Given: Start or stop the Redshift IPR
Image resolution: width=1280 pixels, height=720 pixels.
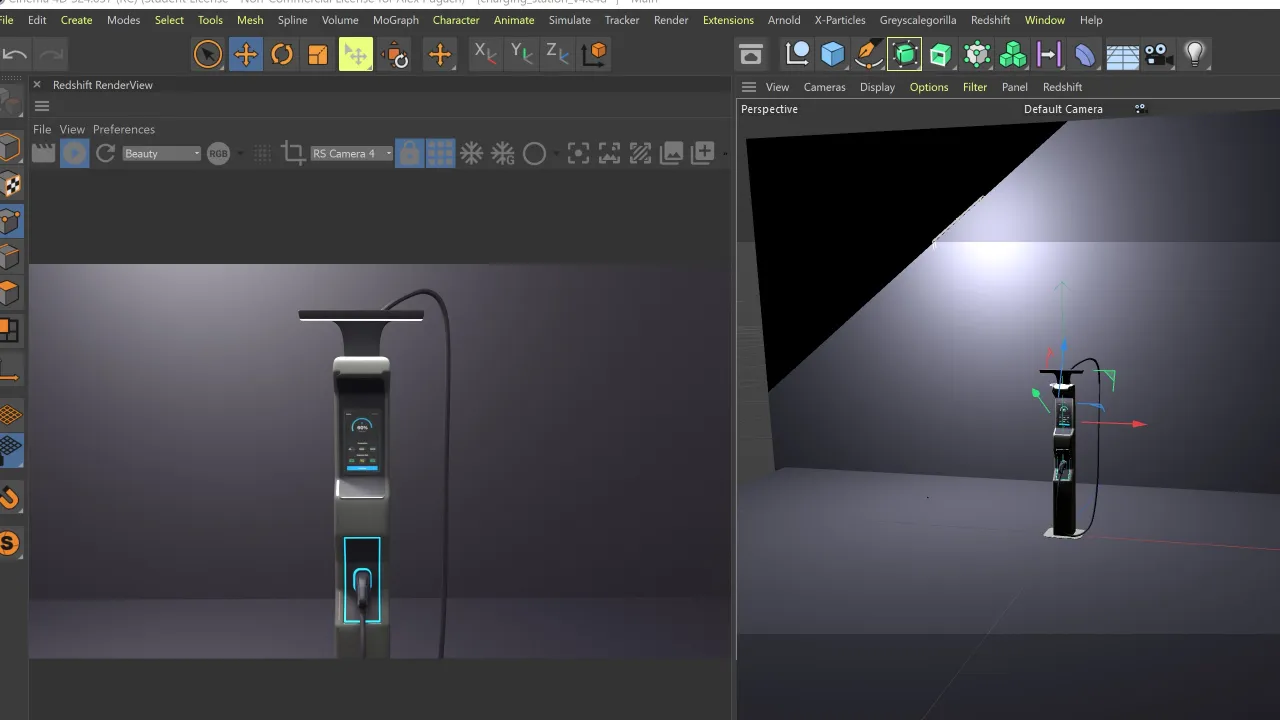Looking at the screenshot, I should [x=74, y=153].
